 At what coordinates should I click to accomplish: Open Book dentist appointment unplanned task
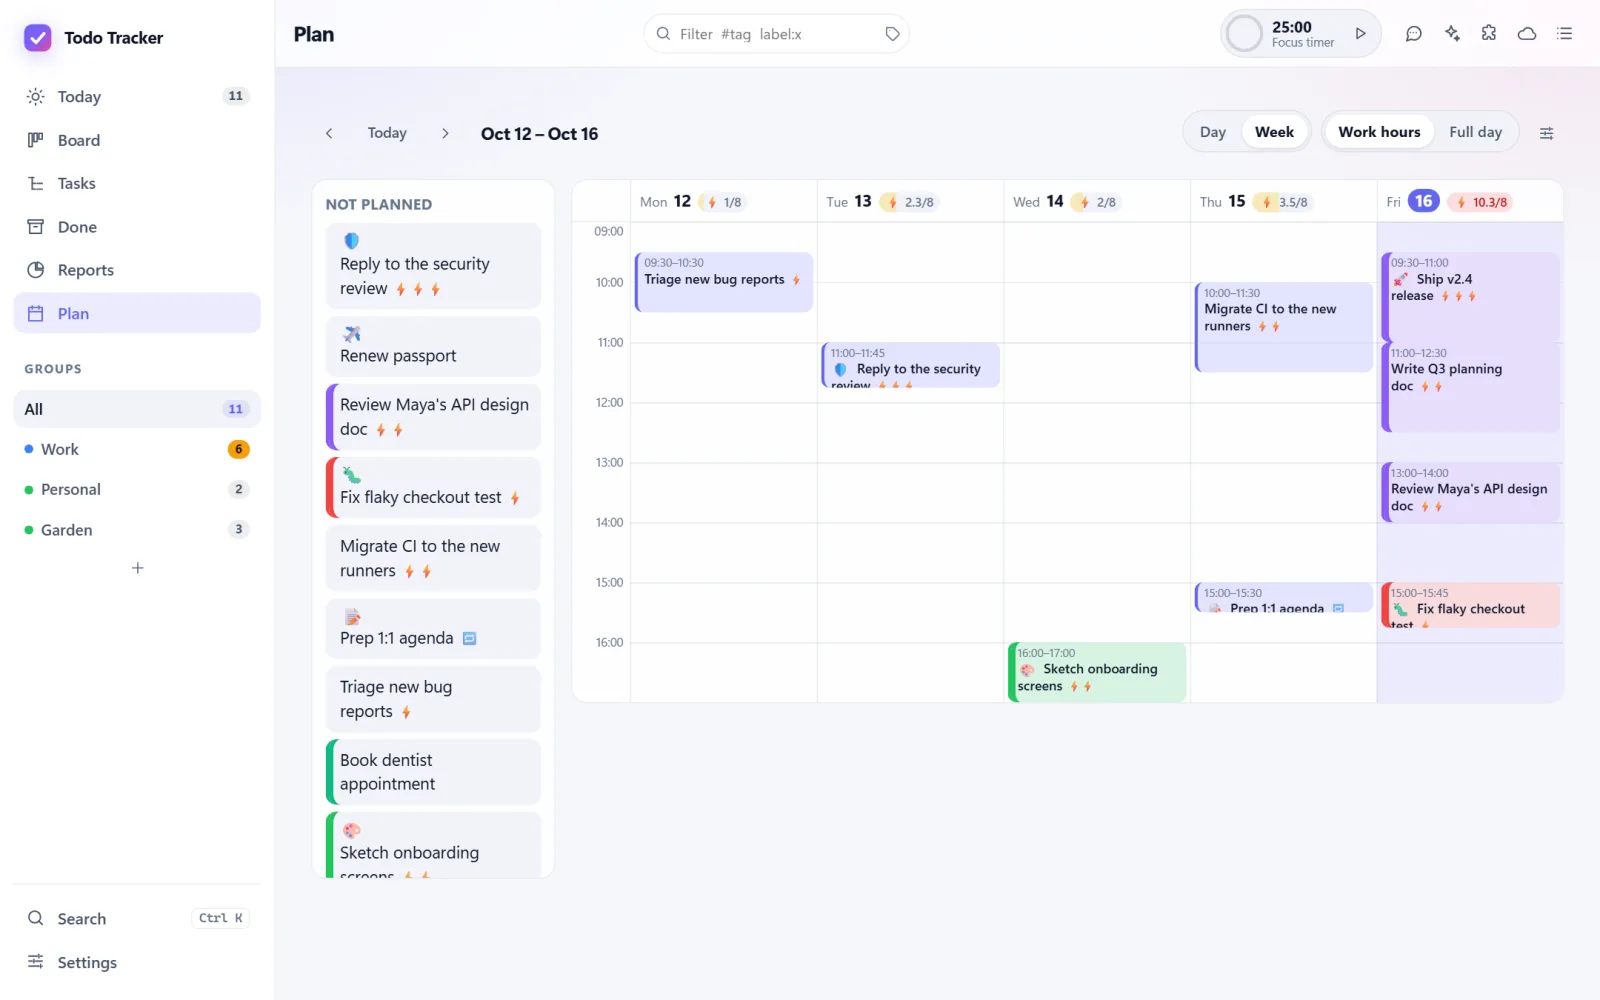[433, 772]
